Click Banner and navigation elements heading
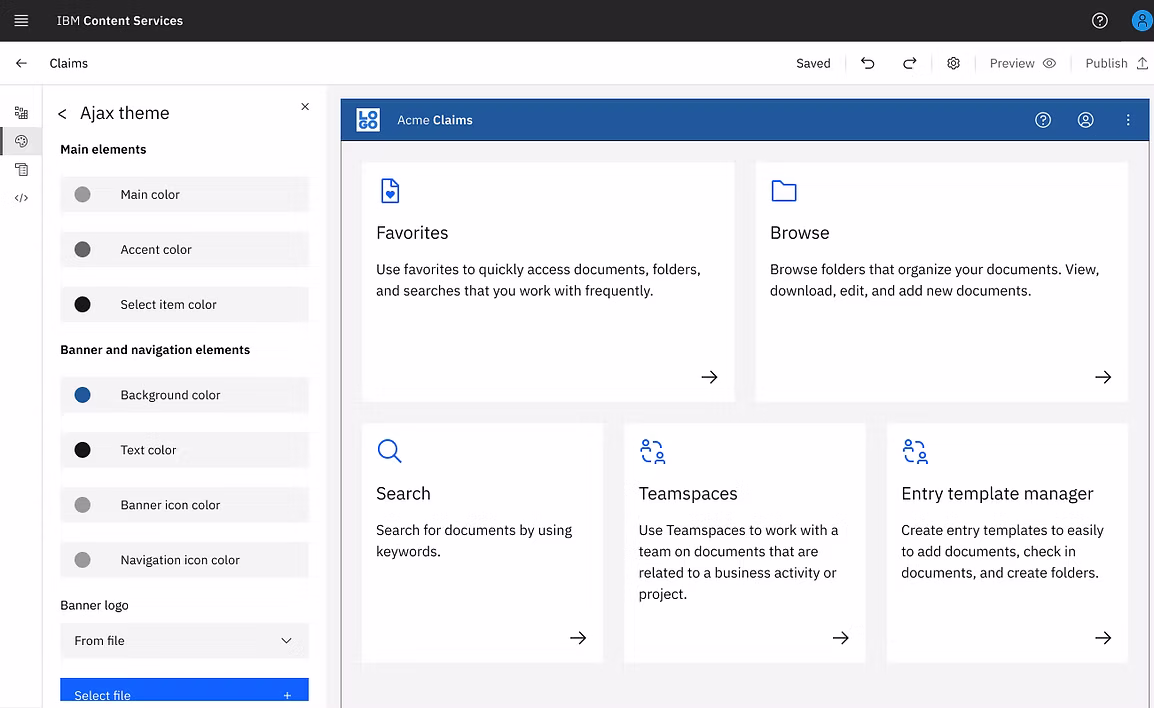Viewport: 1154px width, 708px height. (x=155, y=350)
